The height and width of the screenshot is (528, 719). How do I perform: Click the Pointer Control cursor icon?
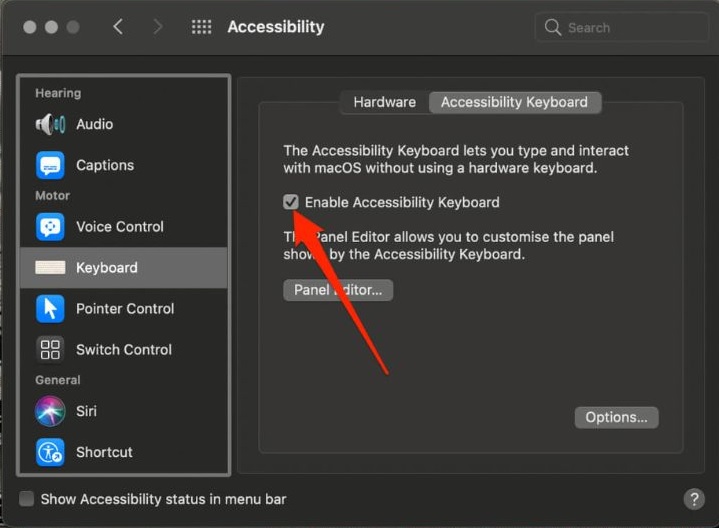[x=50, y=309]
